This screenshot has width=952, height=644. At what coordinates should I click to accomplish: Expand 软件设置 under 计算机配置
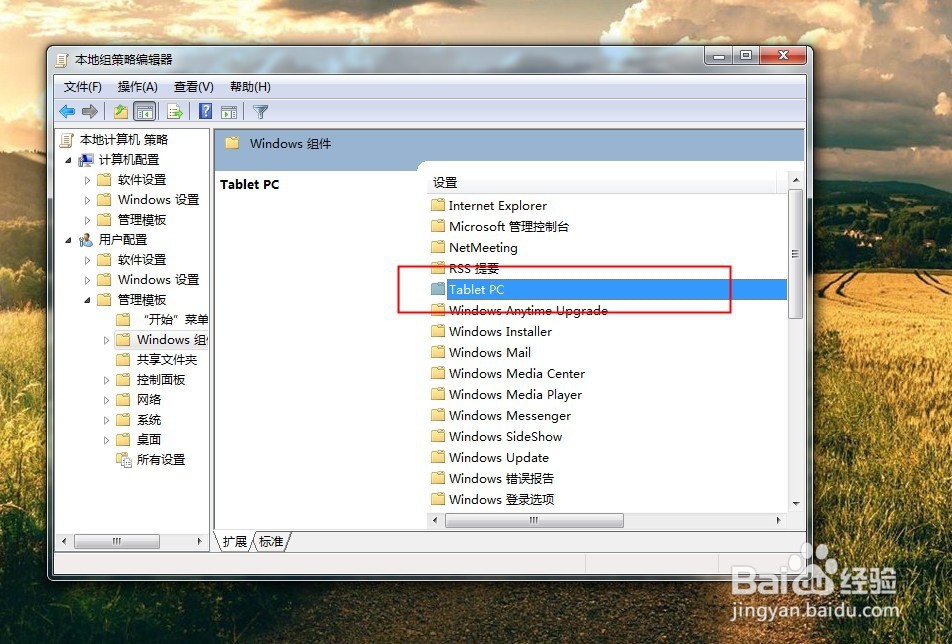click(x=87, y=180)
